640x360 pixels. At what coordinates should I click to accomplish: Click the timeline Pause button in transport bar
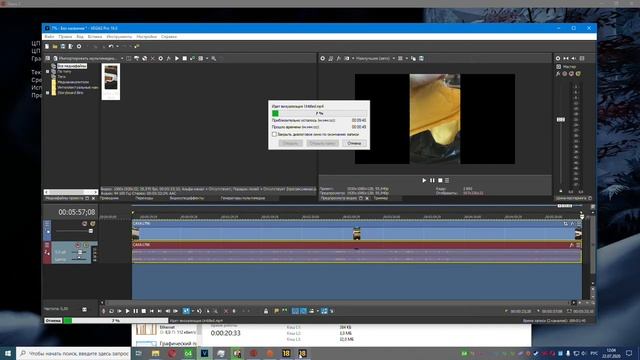coord(136,311)
